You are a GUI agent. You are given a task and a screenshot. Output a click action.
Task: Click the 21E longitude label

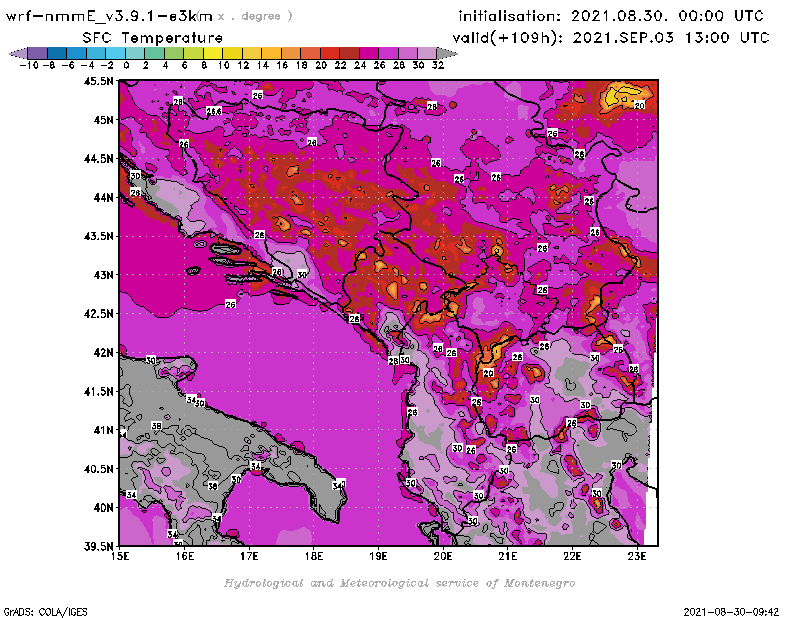(508, 556)
